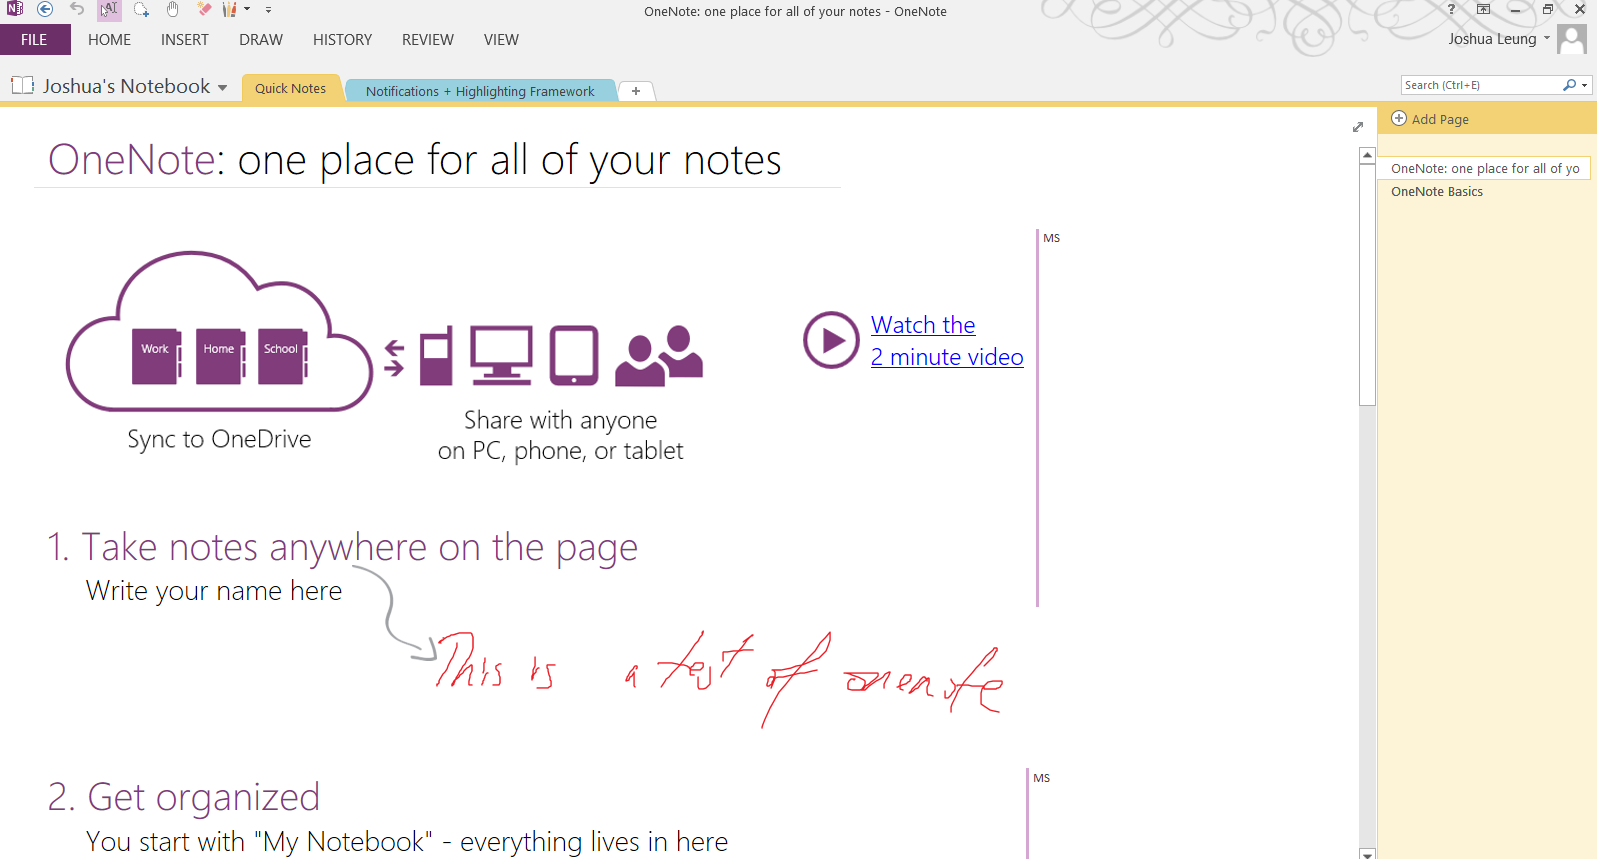
Task: Click the 'Write your name here' text
Action: coord(214,591)
